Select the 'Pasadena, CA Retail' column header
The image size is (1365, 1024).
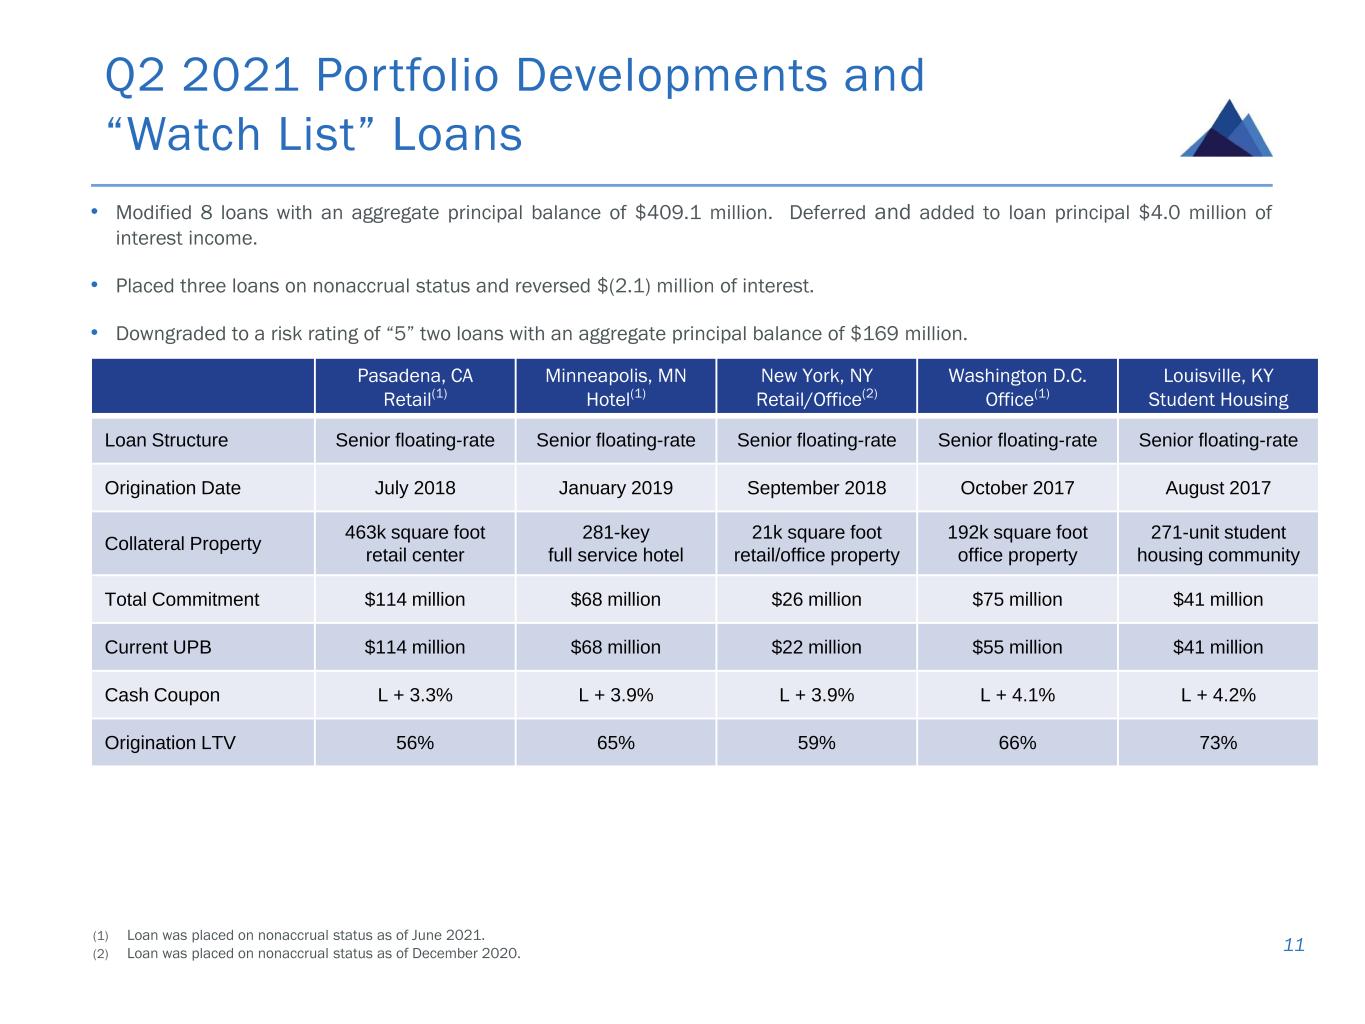(415, 388)
